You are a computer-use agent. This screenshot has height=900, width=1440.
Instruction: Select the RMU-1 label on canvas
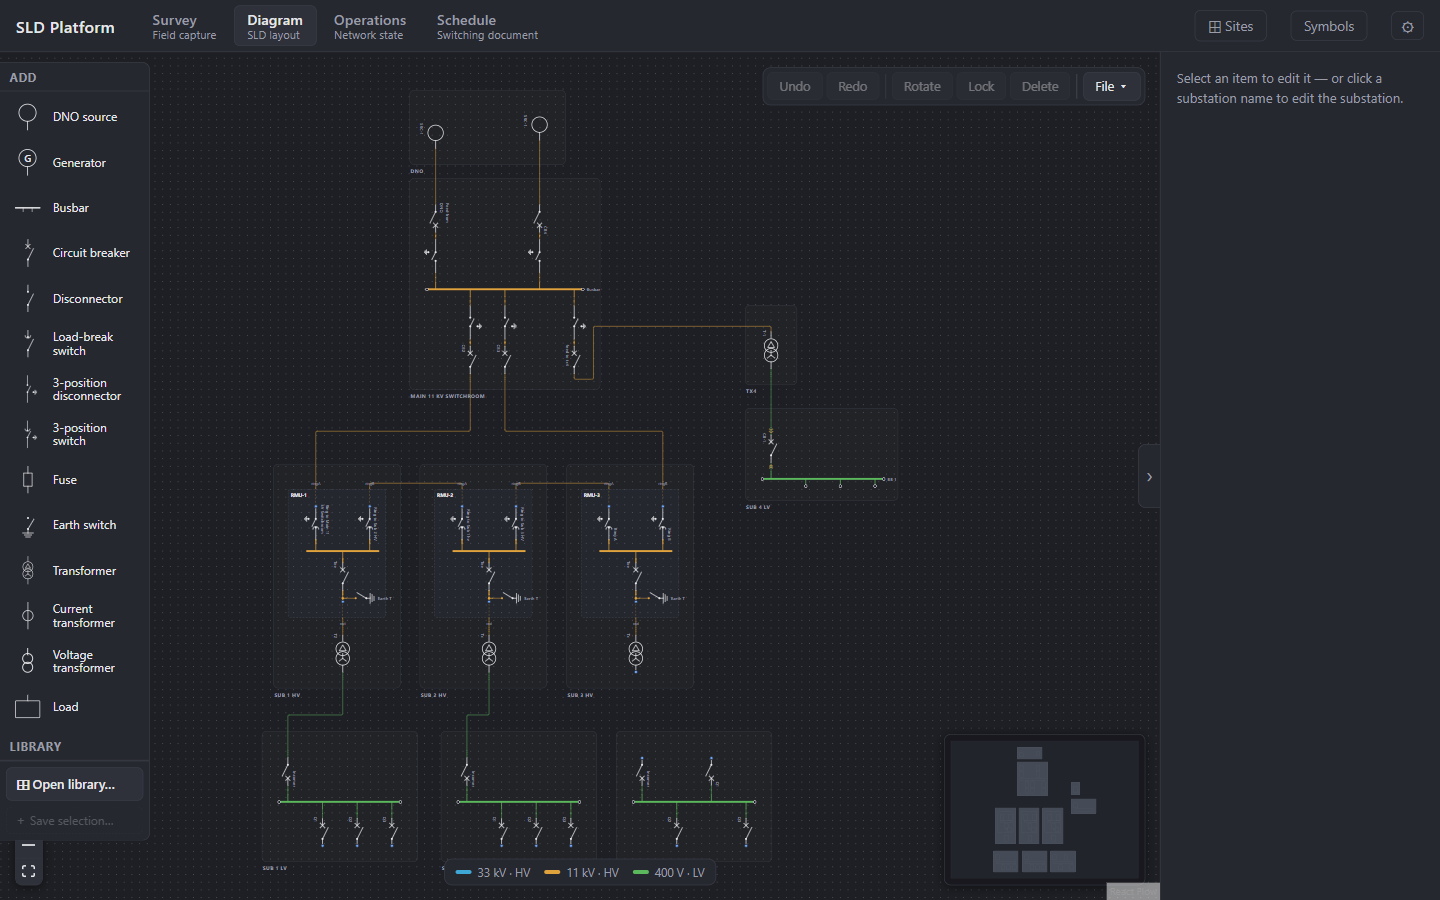pyautogui.click(x=298, y=495)
